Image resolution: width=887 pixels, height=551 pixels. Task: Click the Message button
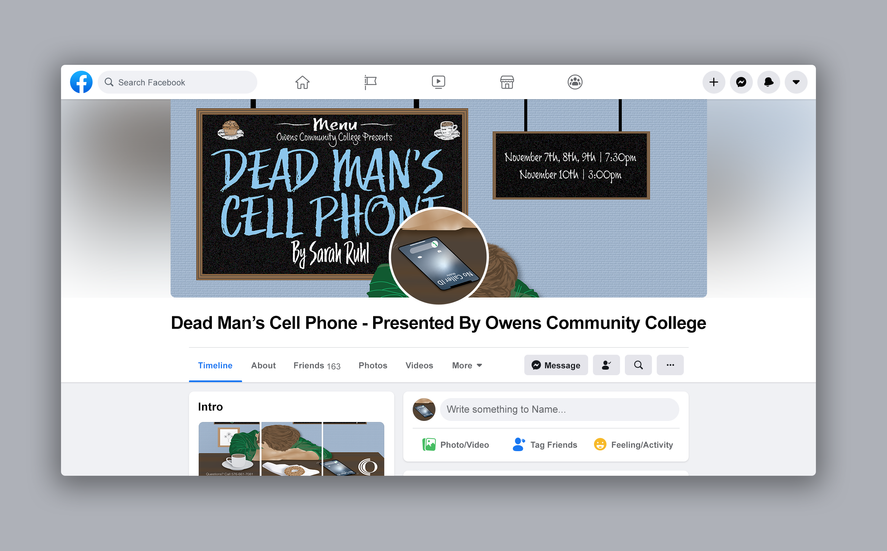[556, 365]
